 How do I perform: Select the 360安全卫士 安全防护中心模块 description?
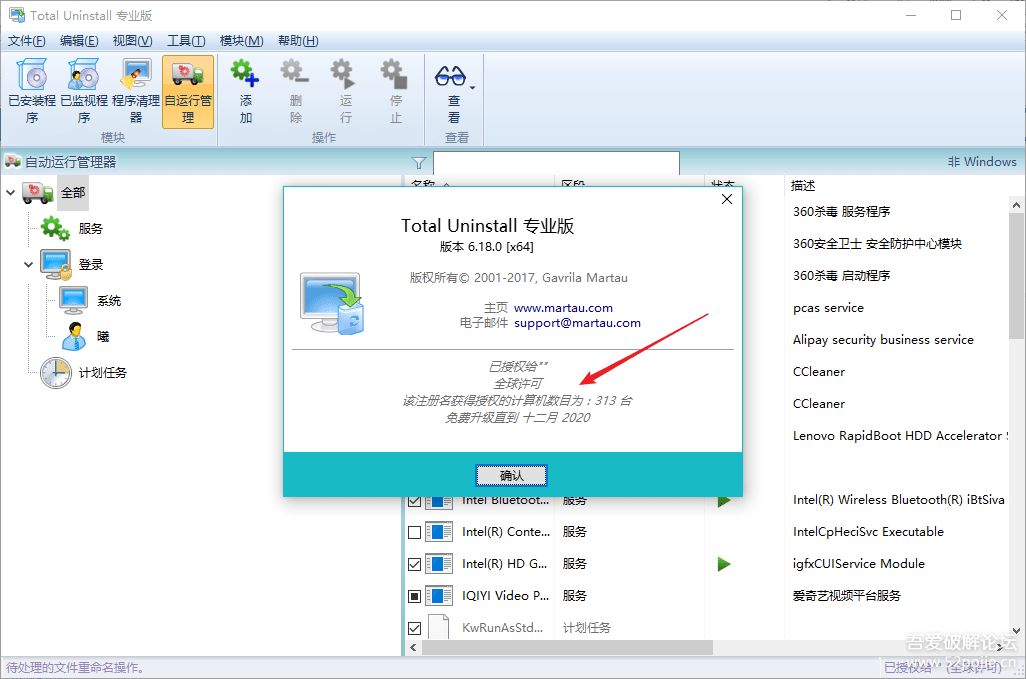click(x=877, y=243)
